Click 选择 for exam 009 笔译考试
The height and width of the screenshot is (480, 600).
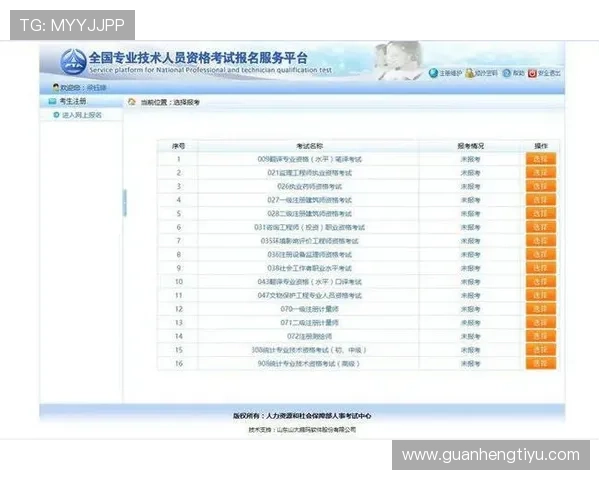[x=540, y=159]
